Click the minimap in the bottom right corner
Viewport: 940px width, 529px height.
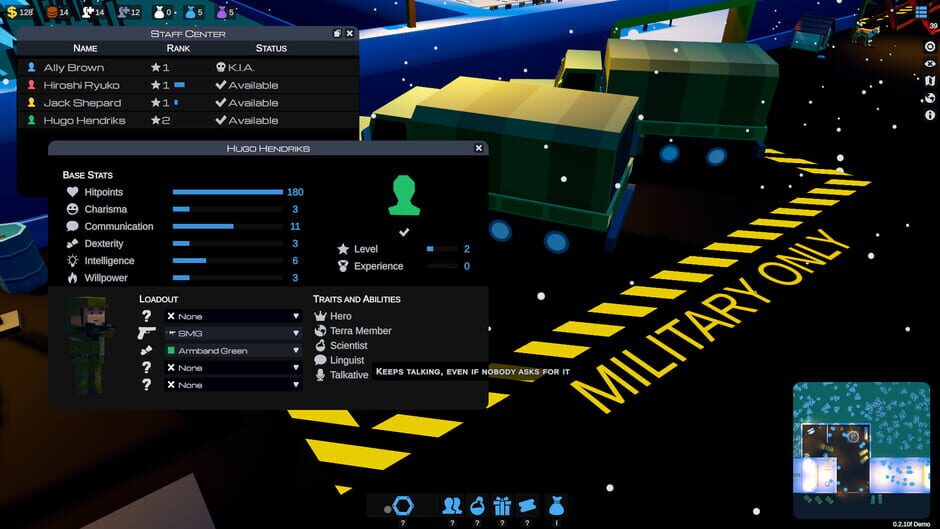(x=861, y=450)
